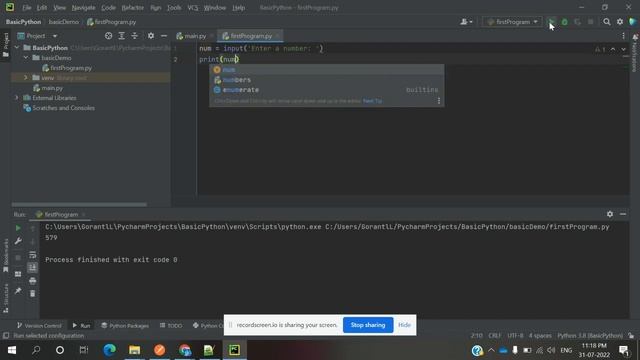The width and height of the screenshot is (640, 360).
Task: Toggle Scroll to End in Run console
Action: click(33, 268)
